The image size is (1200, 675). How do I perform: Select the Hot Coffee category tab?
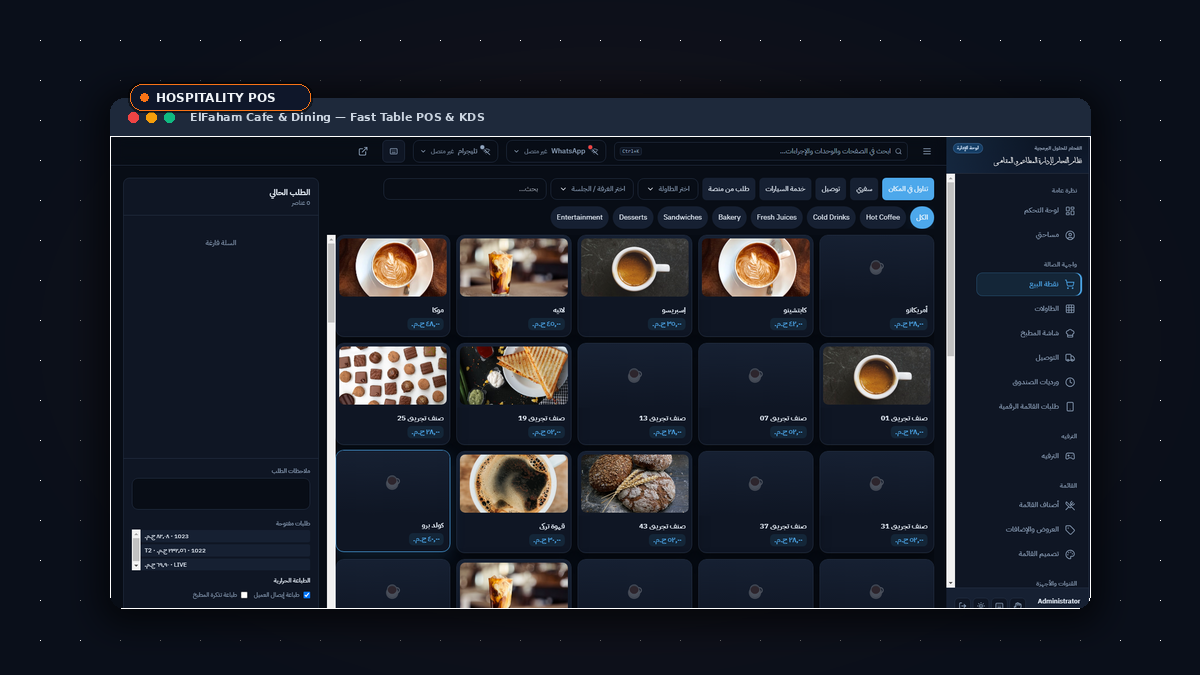click(x=883, y=217)
